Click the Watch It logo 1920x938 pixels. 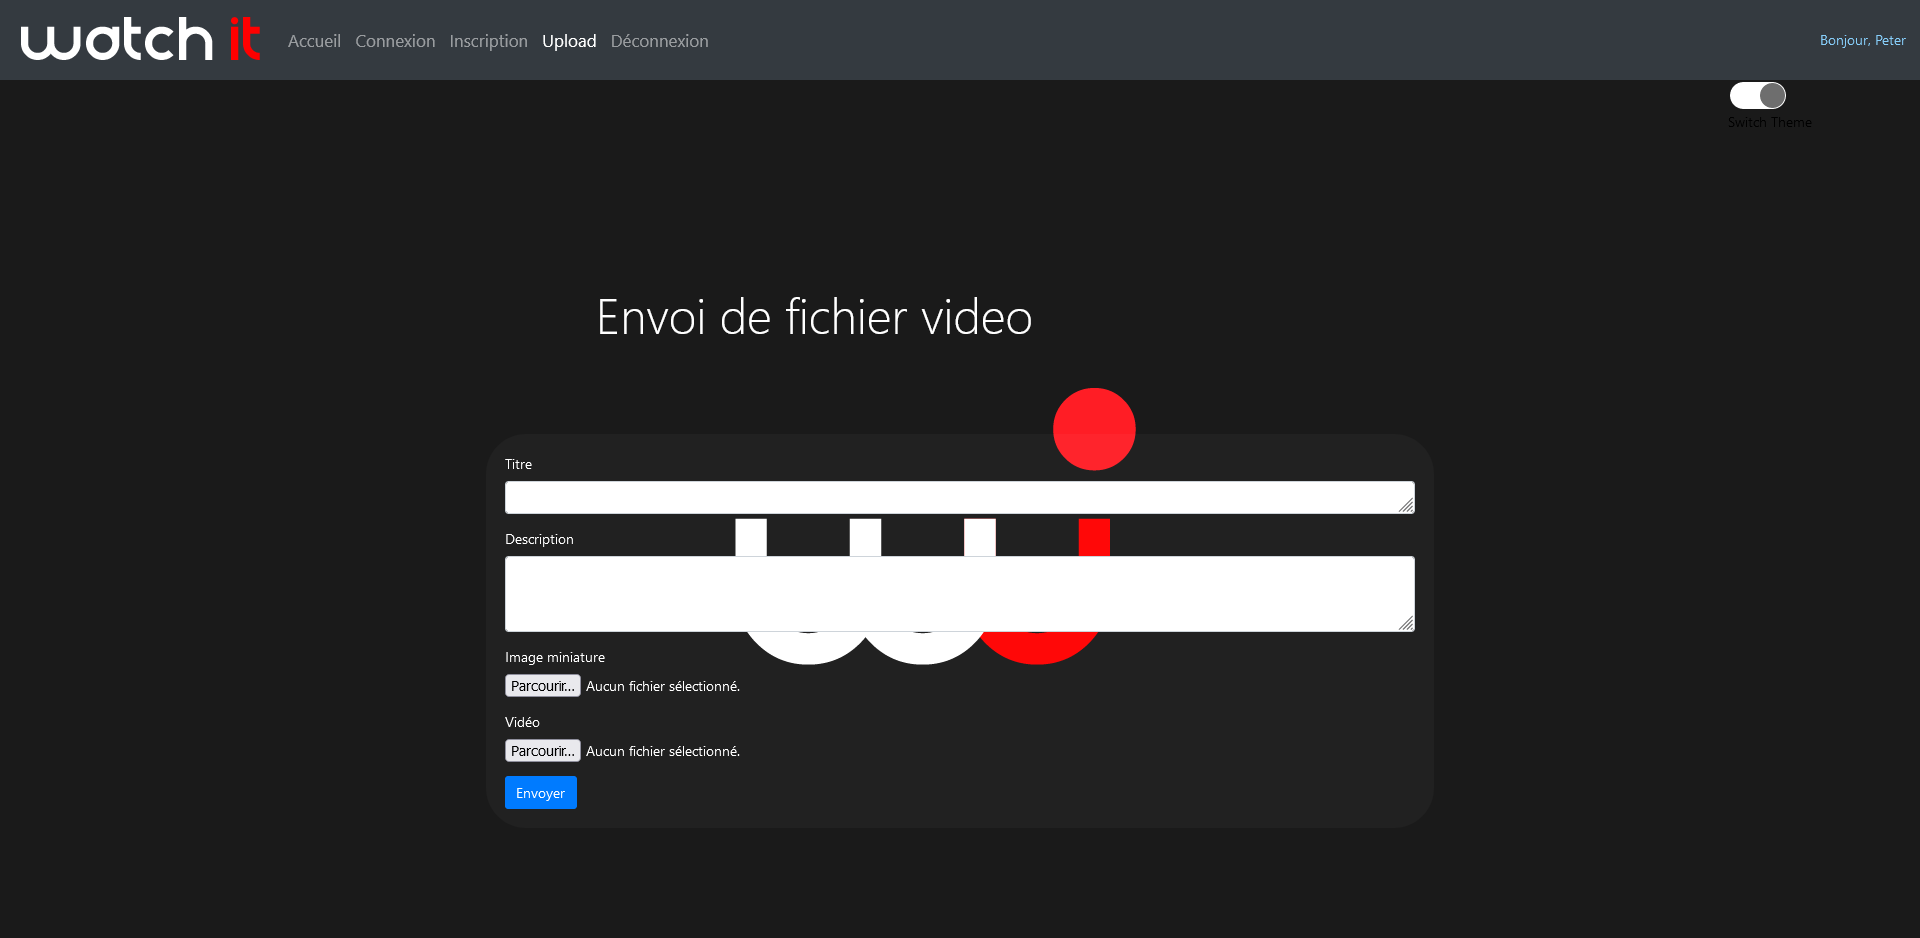tap(140, 40)
